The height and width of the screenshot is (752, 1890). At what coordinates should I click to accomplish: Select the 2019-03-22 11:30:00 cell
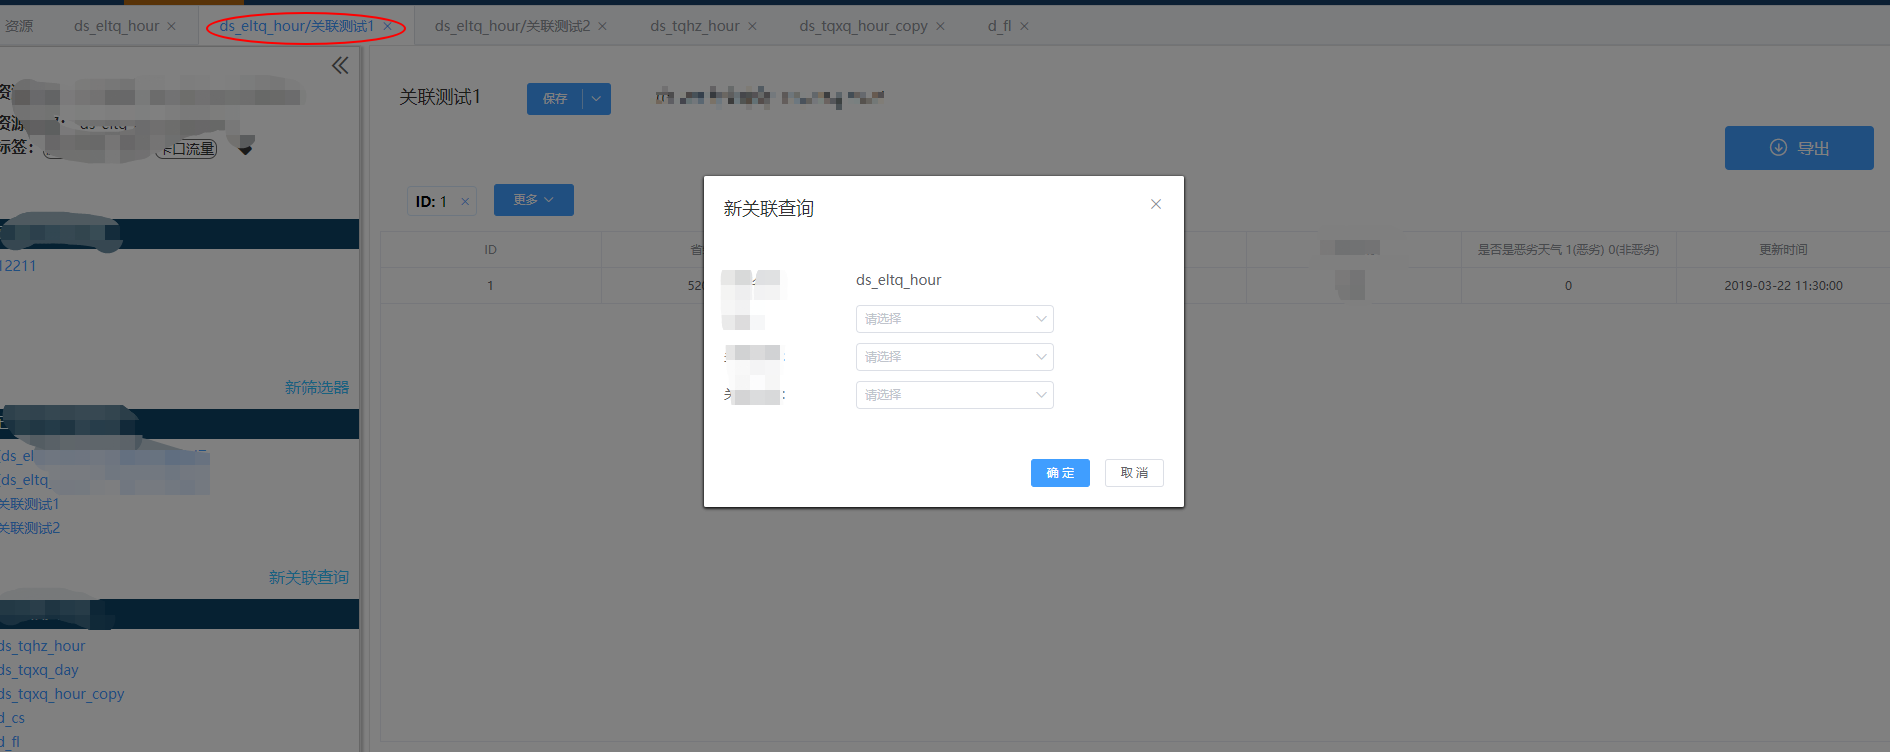(1783, 286)
